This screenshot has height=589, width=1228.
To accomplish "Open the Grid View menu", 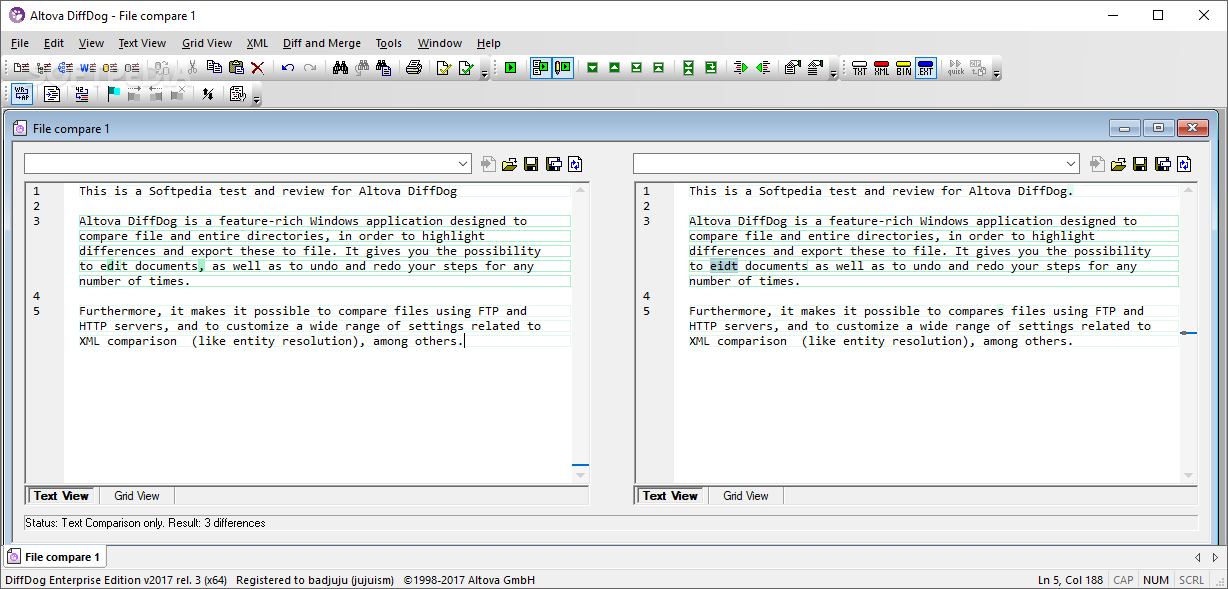I will tap(207, 43).
